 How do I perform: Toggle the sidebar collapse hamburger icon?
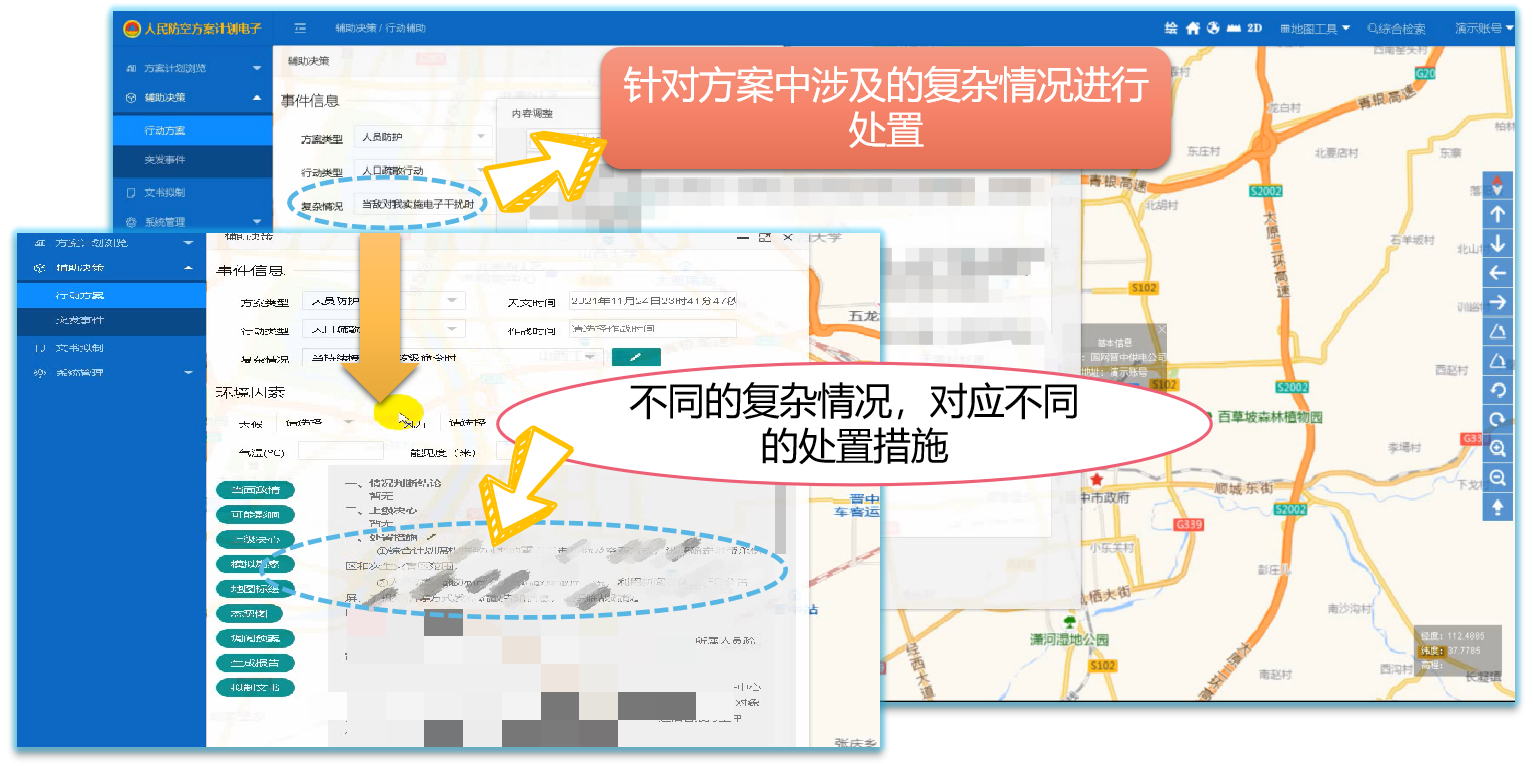click(x=300, y=28)
